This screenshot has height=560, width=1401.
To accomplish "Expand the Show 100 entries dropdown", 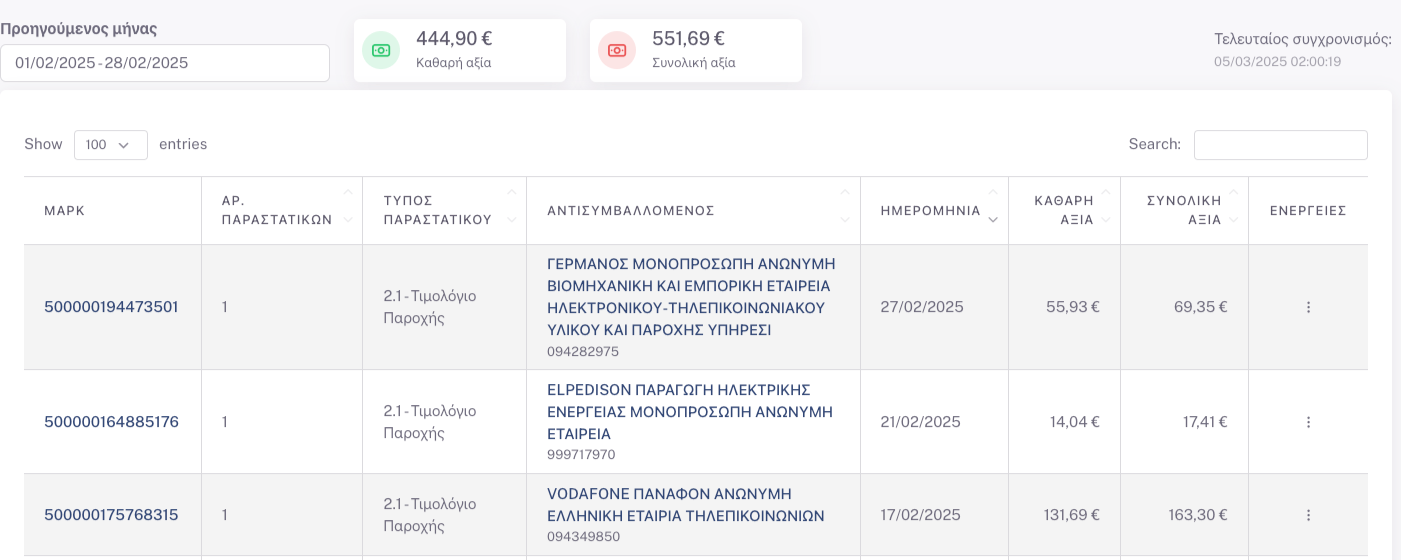I will click(110, 145).
